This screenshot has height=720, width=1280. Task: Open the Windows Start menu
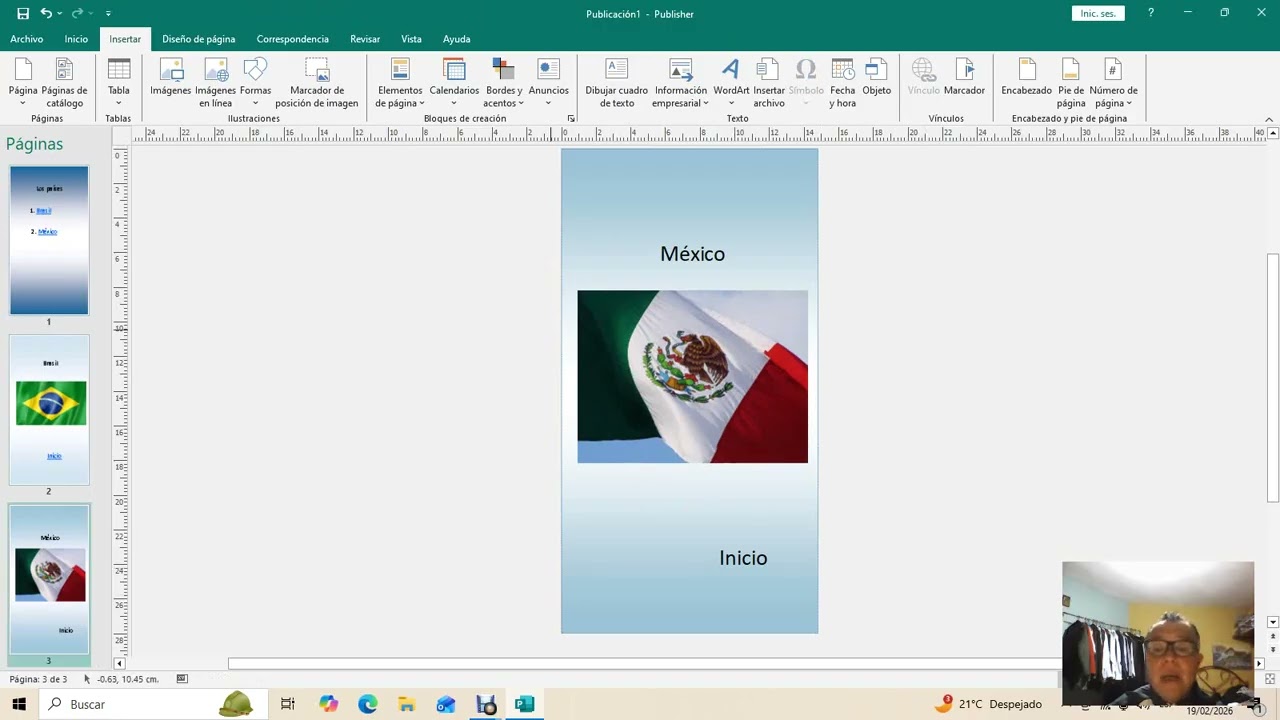click(18, 704)
